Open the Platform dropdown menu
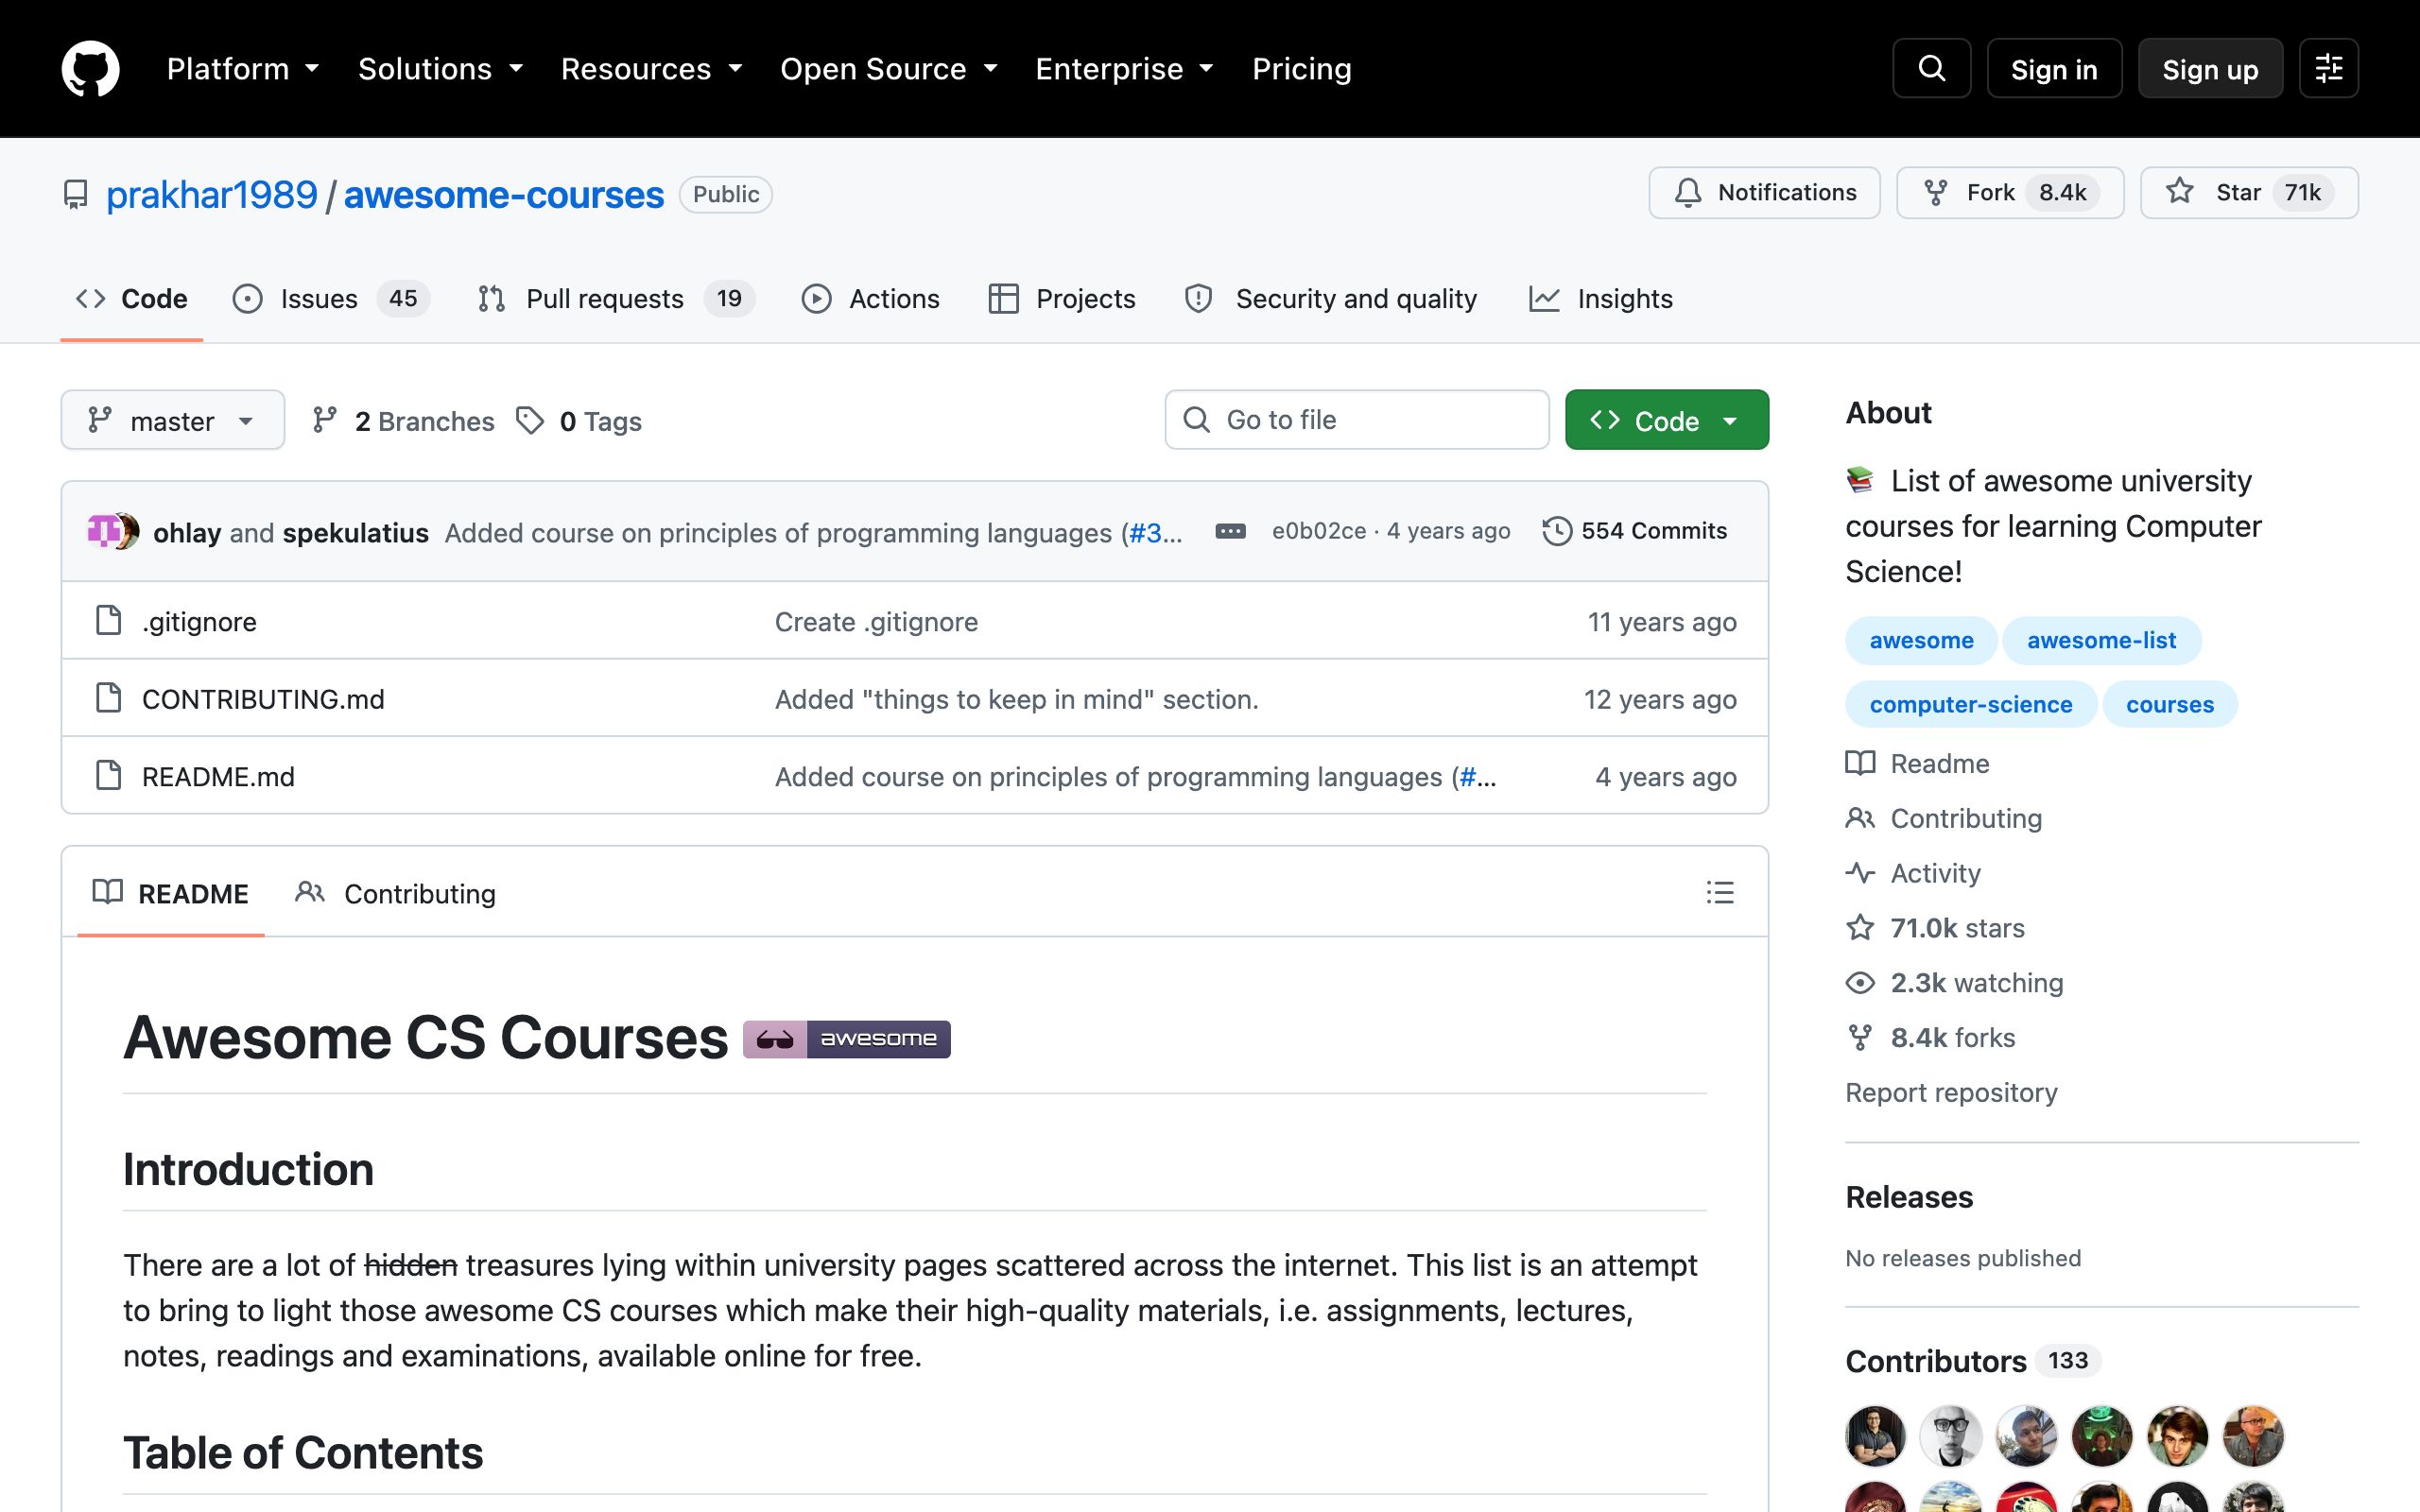The image size is (2420, 1512). (242, 69)
